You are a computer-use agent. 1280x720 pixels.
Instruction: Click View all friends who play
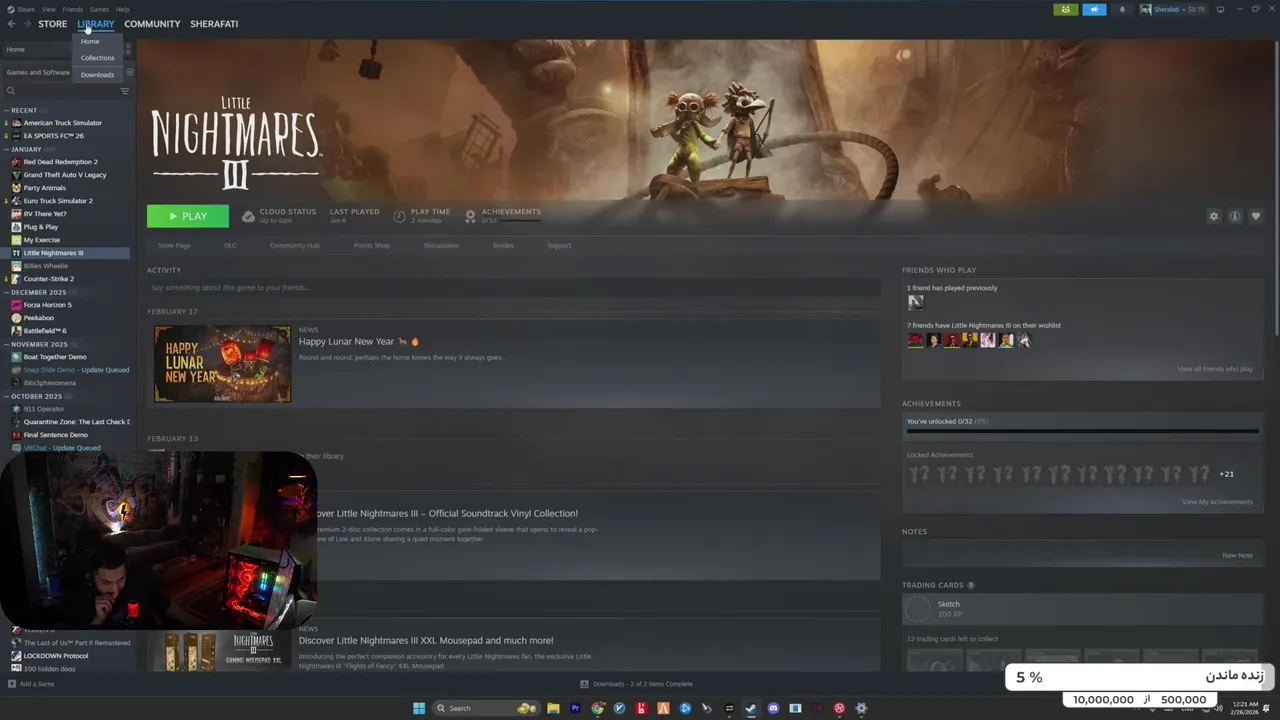point(1215,369)
